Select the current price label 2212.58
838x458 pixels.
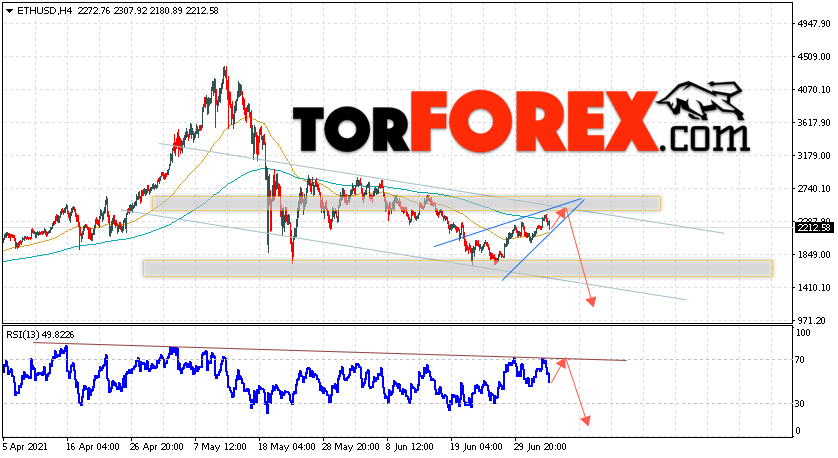(x=814, y=228)
